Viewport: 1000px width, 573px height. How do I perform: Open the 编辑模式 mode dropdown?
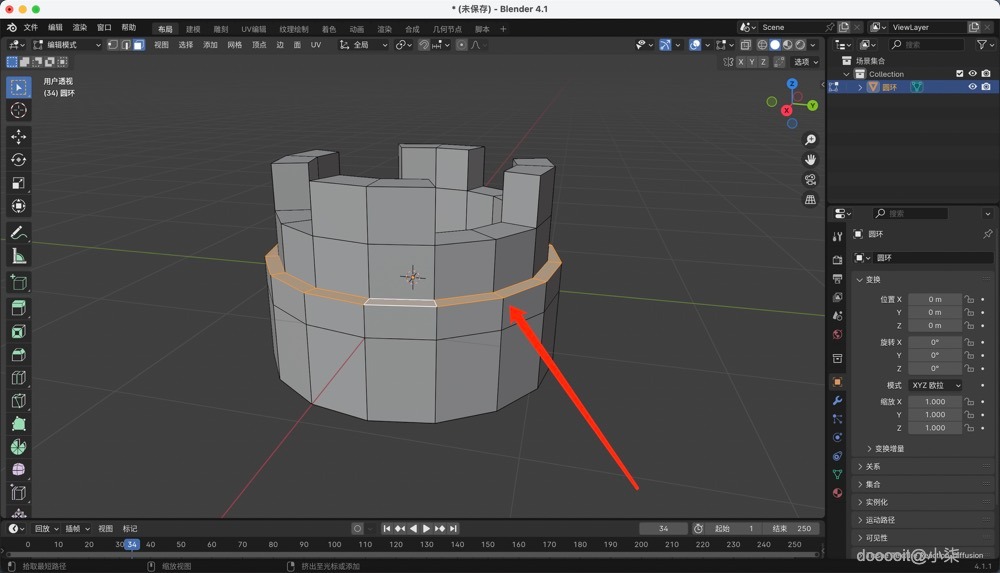coord(68,45)
